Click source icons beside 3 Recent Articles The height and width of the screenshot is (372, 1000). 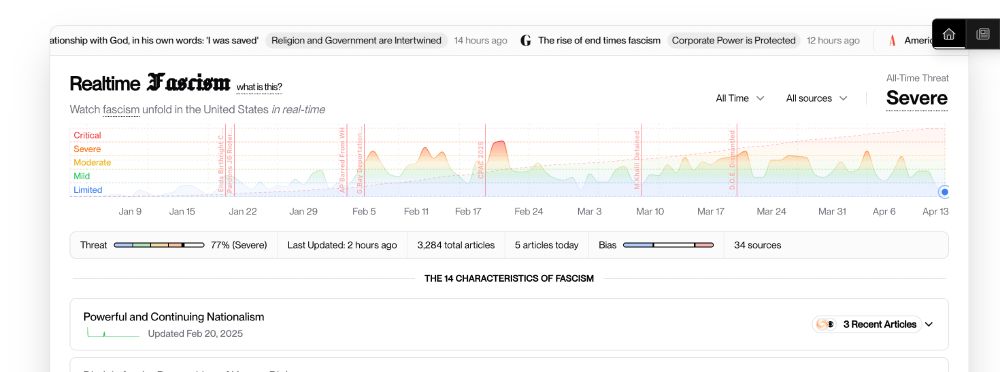(x=825, y=324)
